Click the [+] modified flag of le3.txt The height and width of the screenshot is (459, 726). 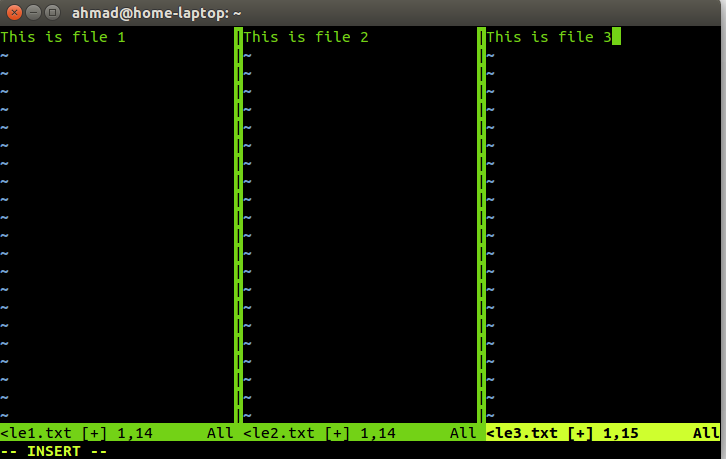click(580, 433)
